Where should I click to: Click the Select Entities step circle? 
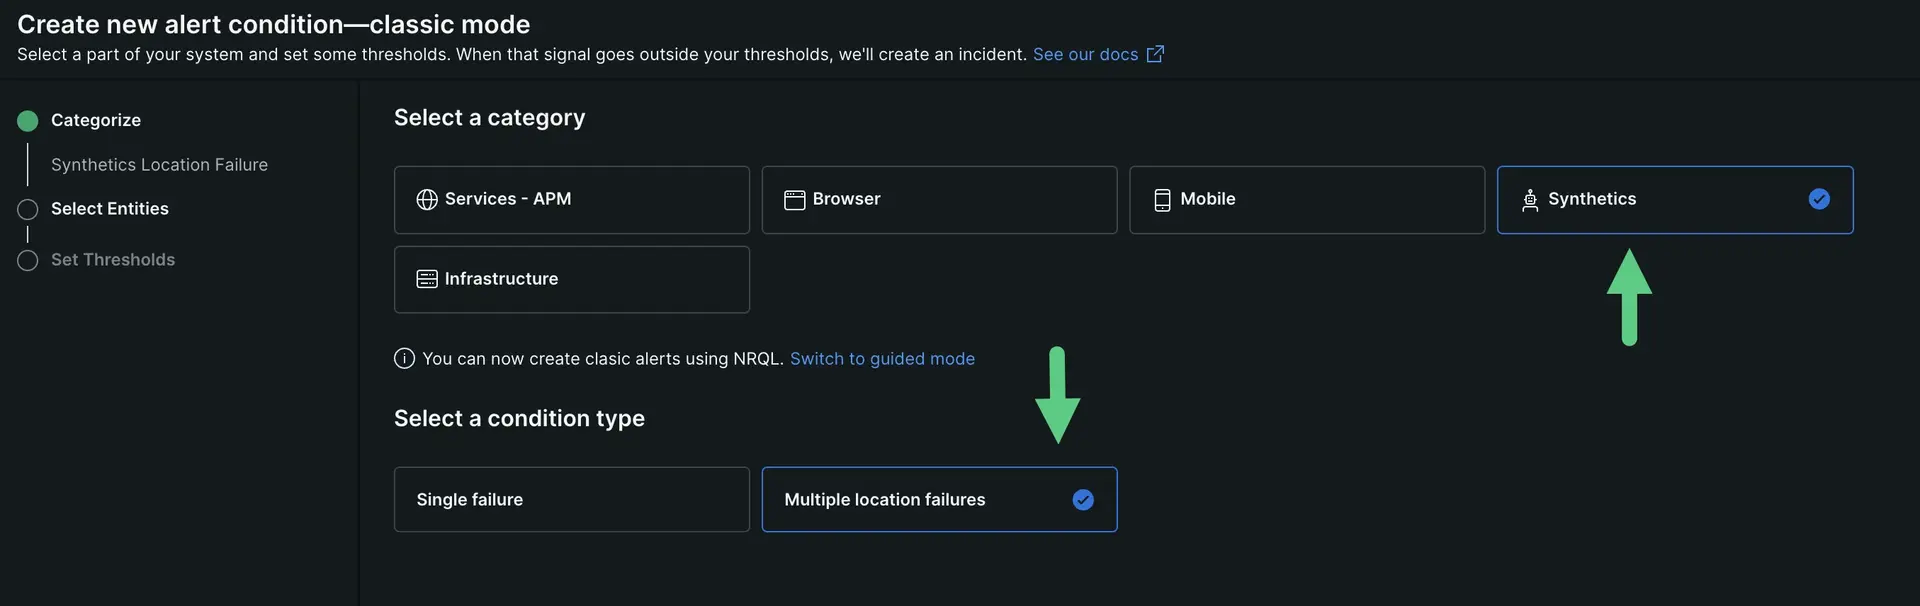point(28,210)
